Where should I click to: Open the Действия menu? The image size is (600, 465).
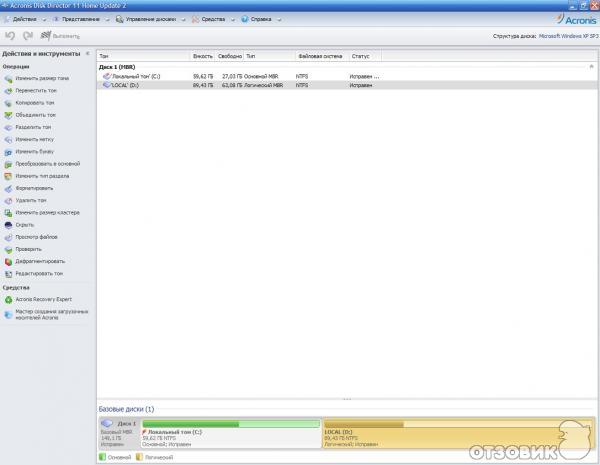tap(25, 19)
